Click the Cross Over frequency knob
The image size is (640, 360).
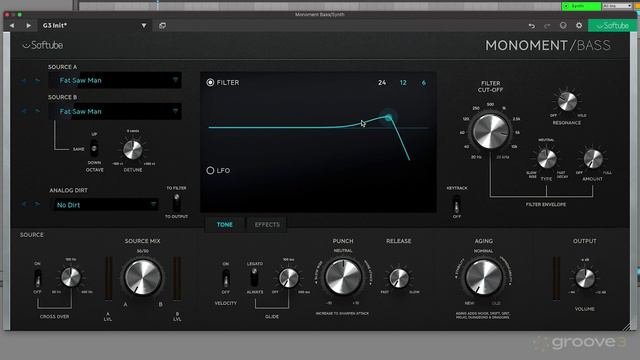click(x=71, y=278)
